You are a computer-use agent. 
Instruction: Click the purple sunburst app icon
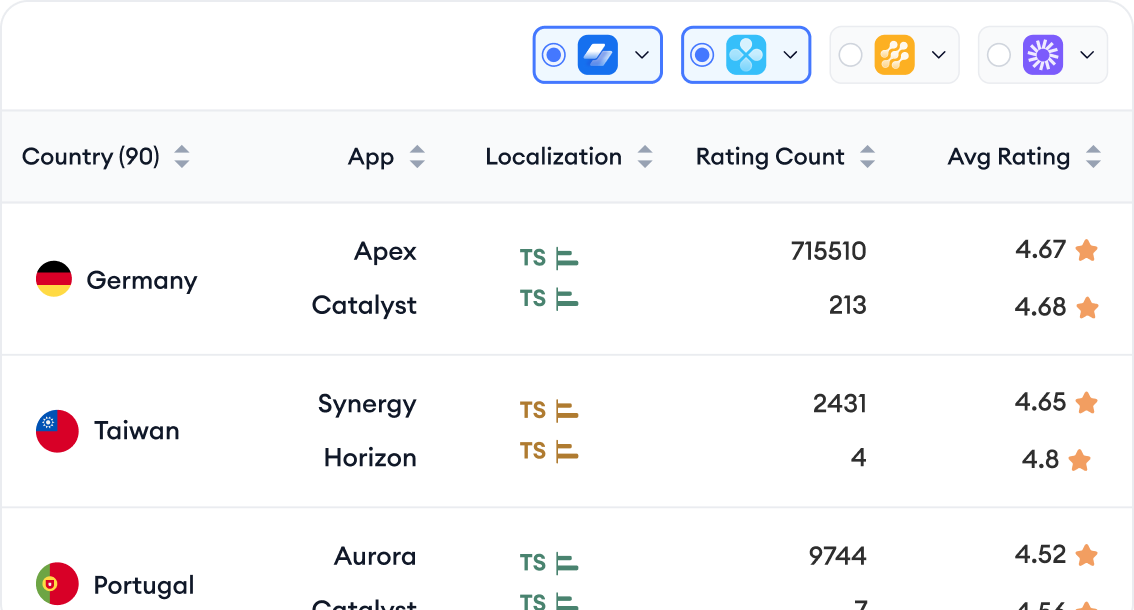(1043, 55)
